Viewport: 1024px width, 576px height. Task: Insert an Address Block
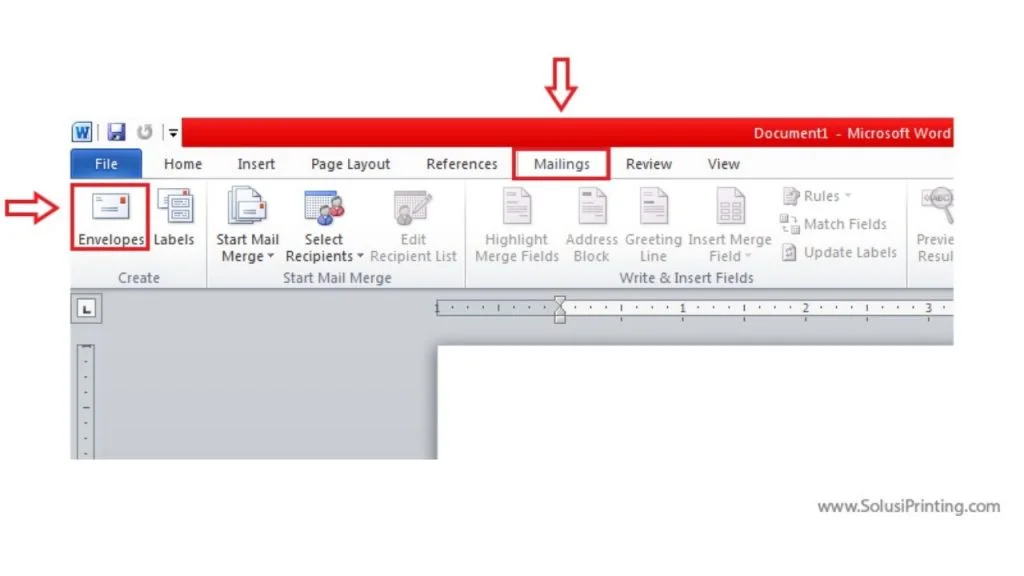tap(592, 227)
